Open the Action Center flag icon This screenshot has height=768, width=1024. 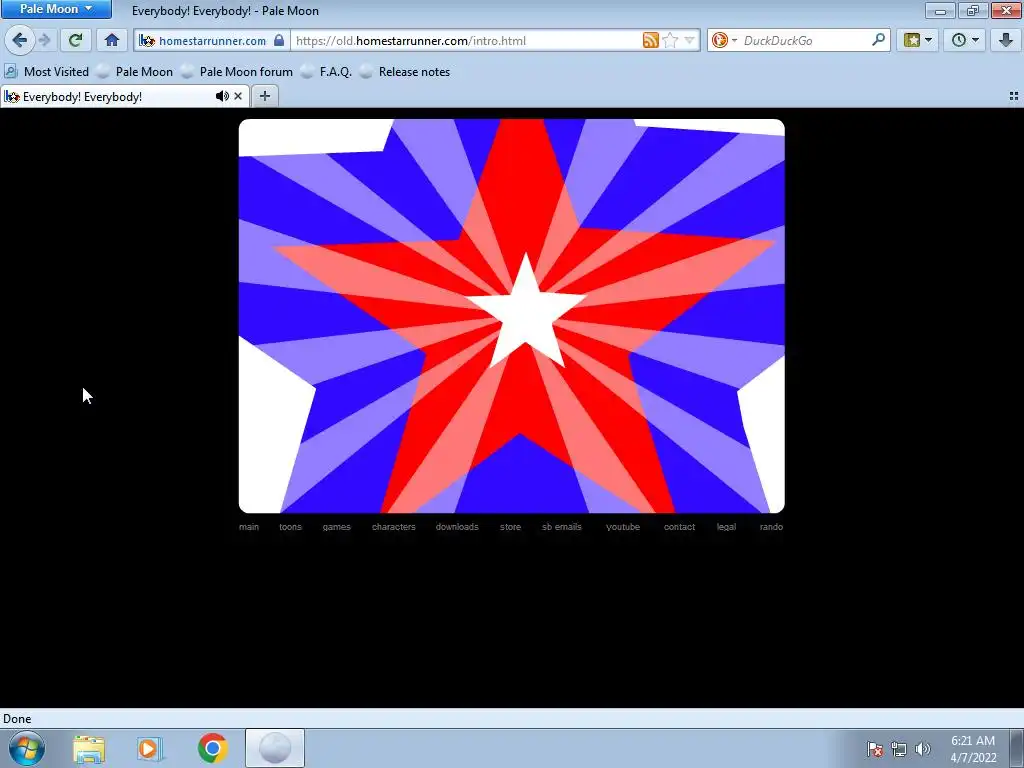pos(874,749)
